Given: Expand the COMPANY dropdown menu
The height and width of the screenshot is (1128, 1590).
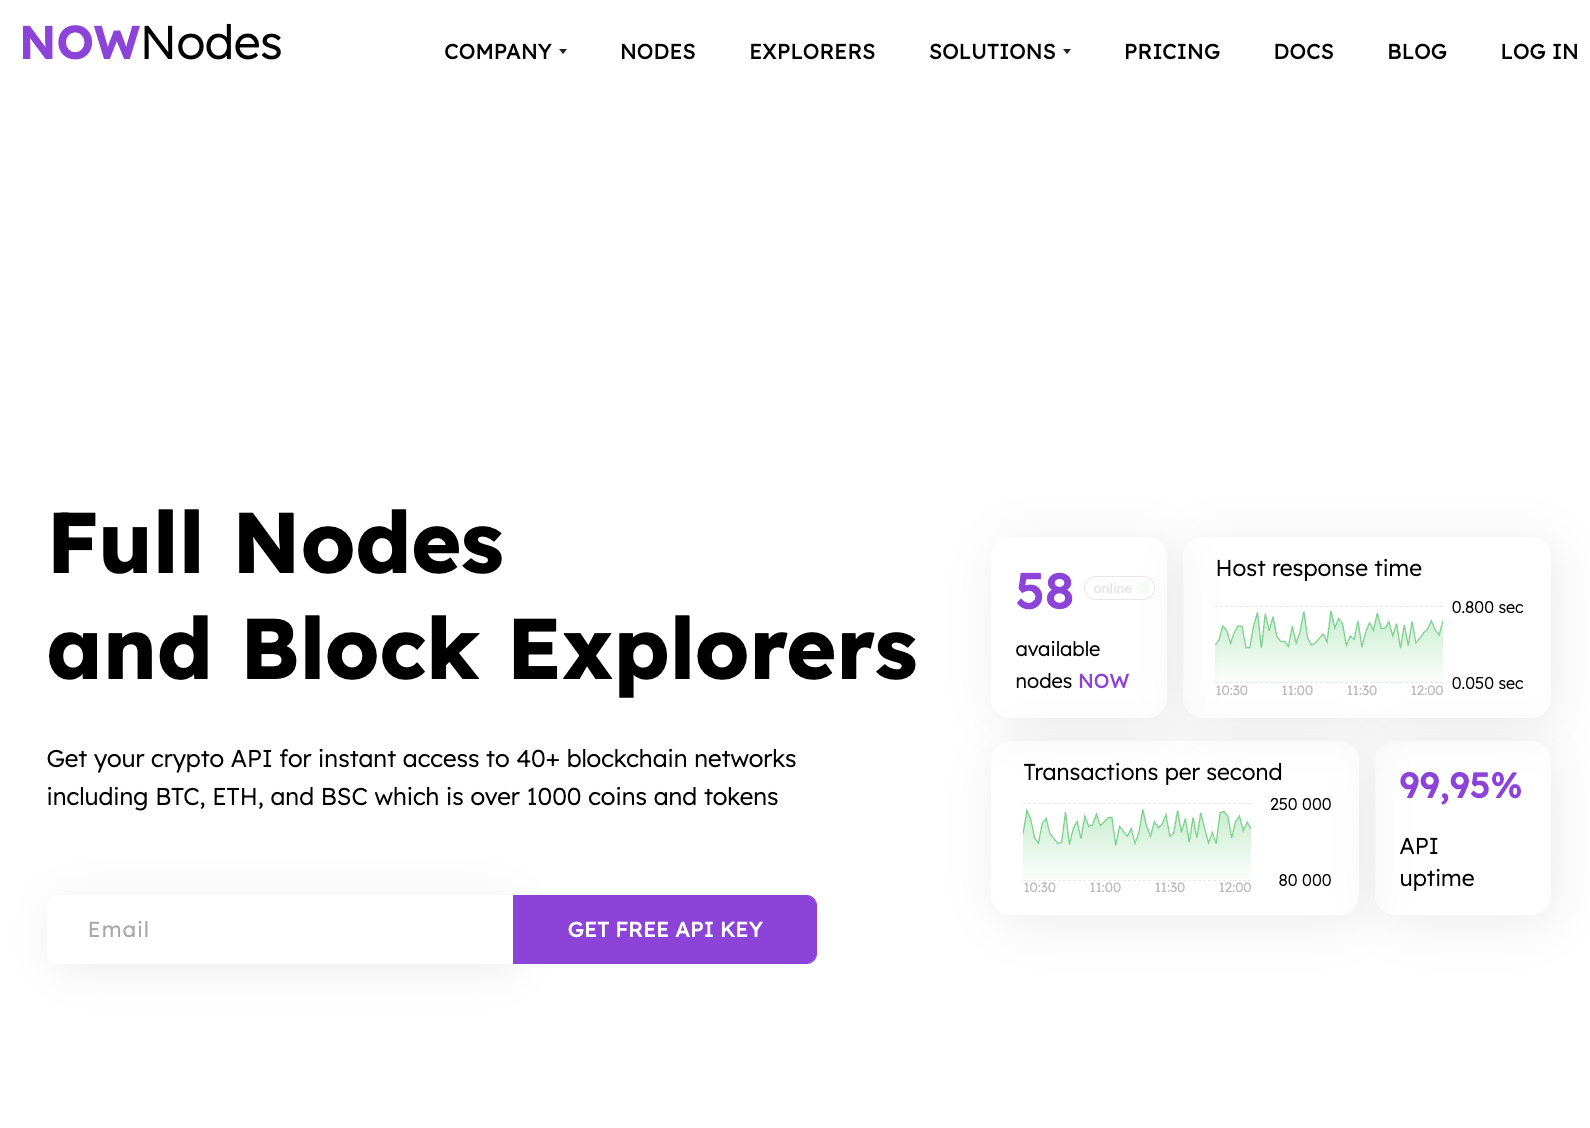Looking at the screenshot, I should point(505,52).
